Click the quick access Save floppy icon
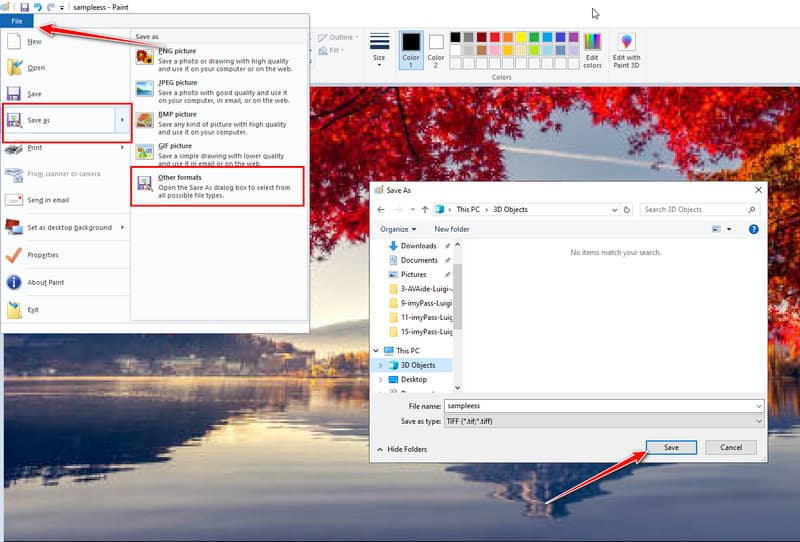The height and width of the screenshot is (542, 800). coord(23,7)
